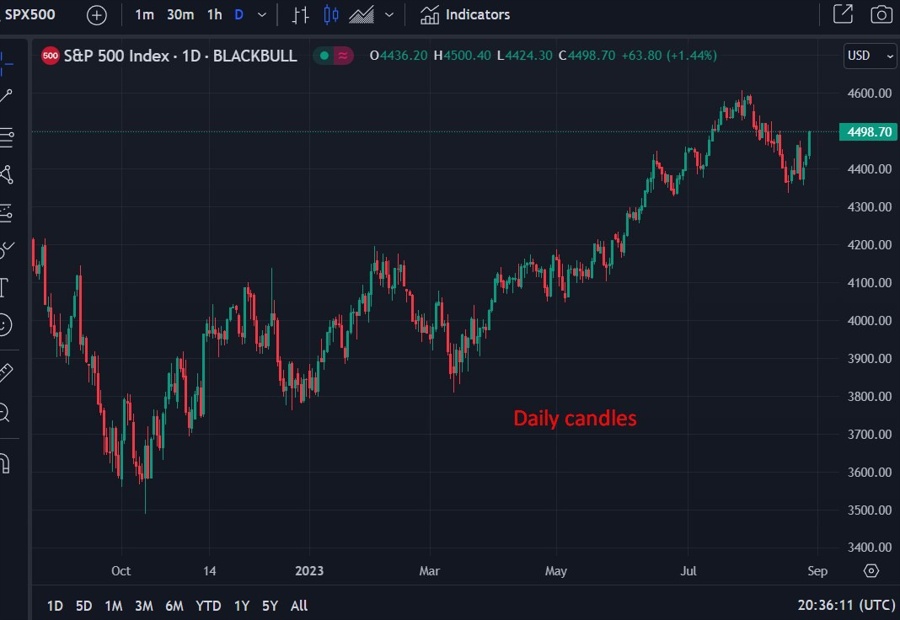Click the pop-out share chart icon
This screenshot has width=900, height=620.
click(x=843, y=14)
